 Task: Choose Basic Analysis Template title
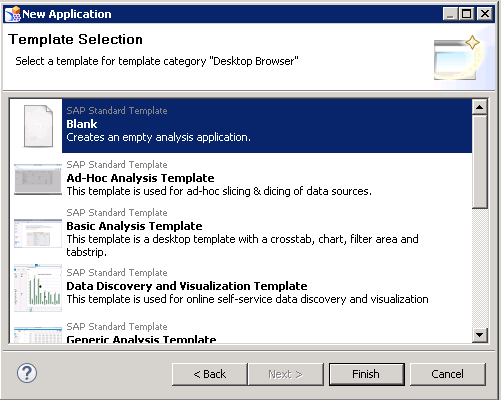[x=134, y=226]
